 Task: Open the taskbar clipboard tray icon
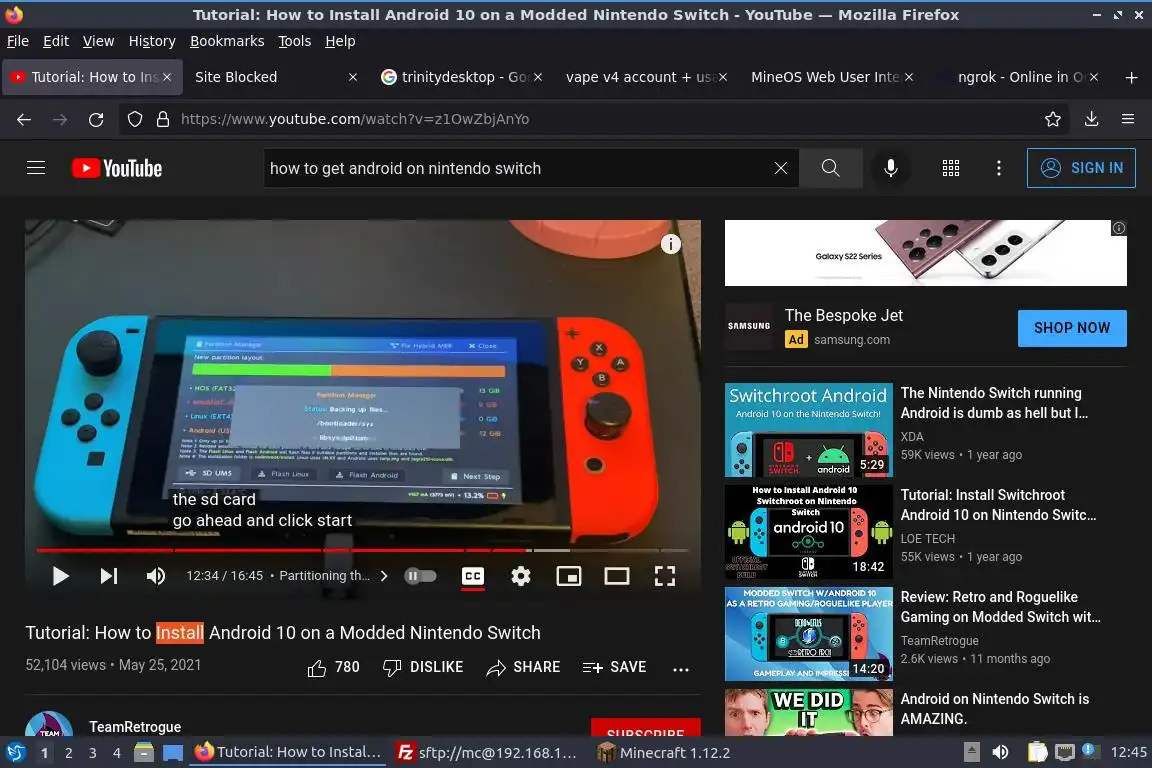coord(1037,753)
